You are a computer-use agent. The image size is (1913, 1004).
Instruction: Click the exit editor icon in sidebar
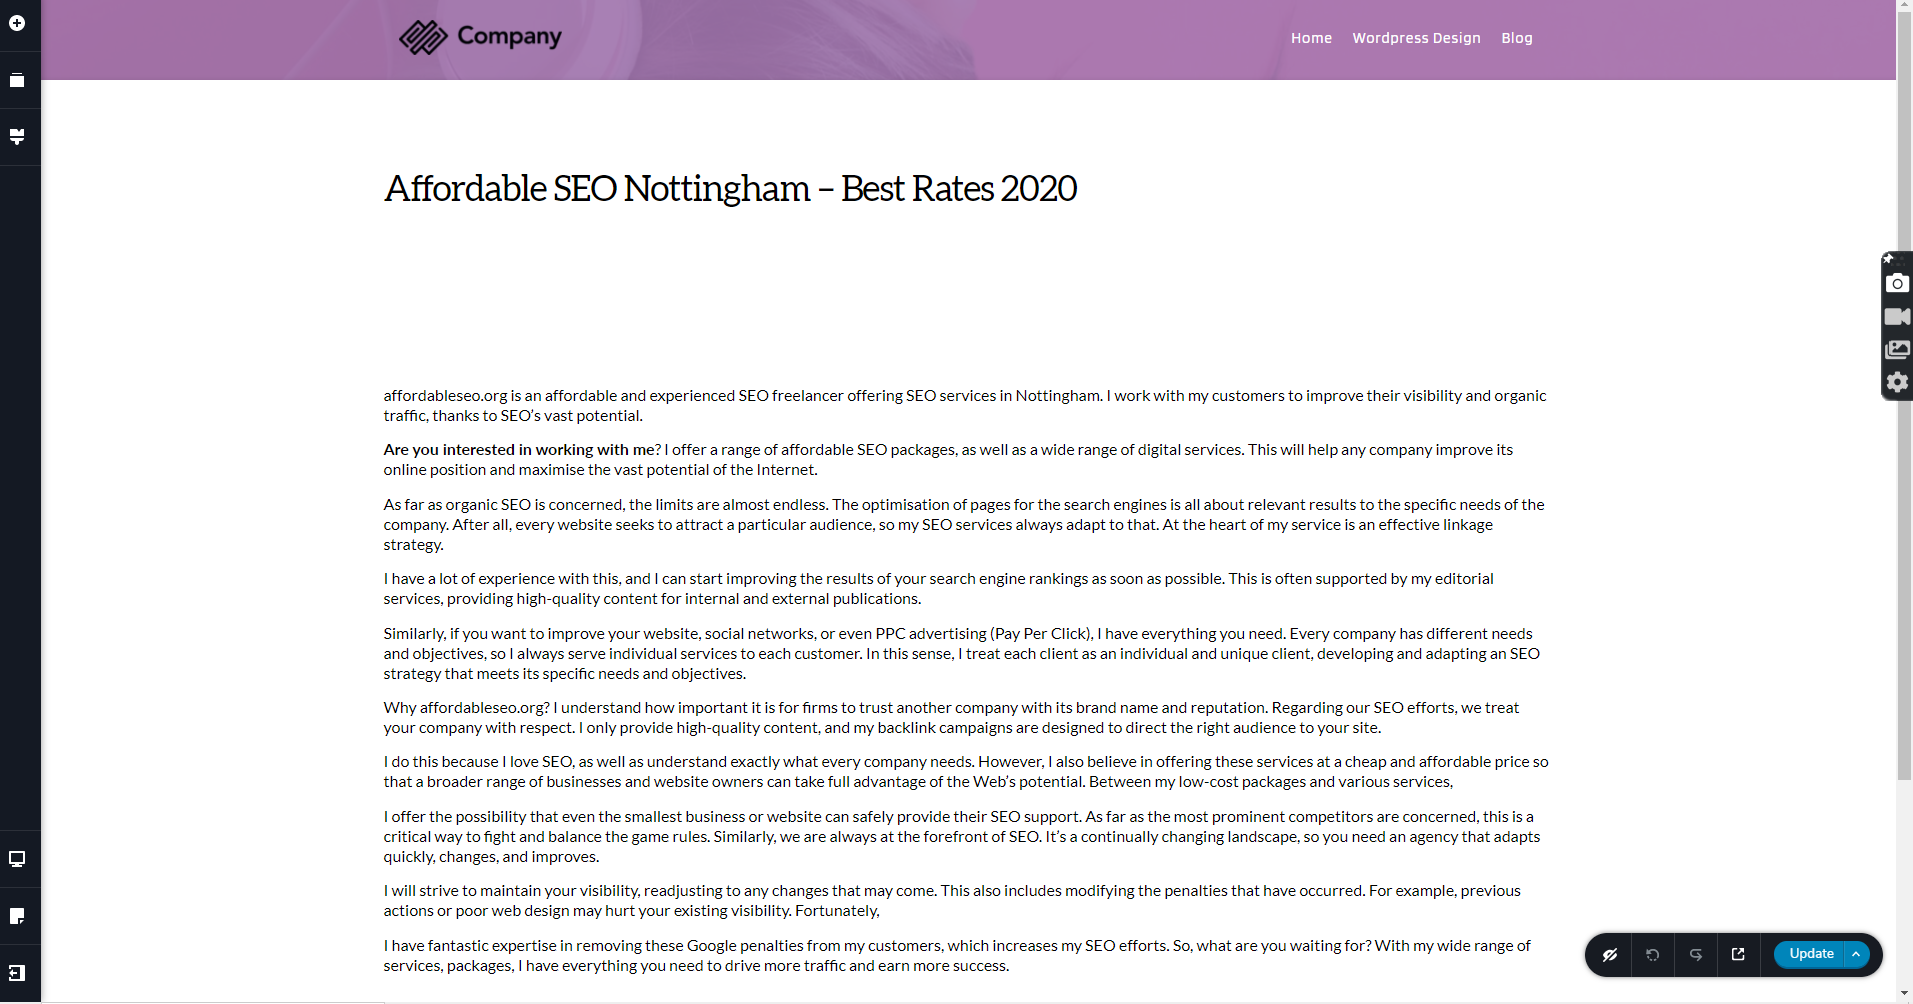pyautogui.click(x=17, y=973)
